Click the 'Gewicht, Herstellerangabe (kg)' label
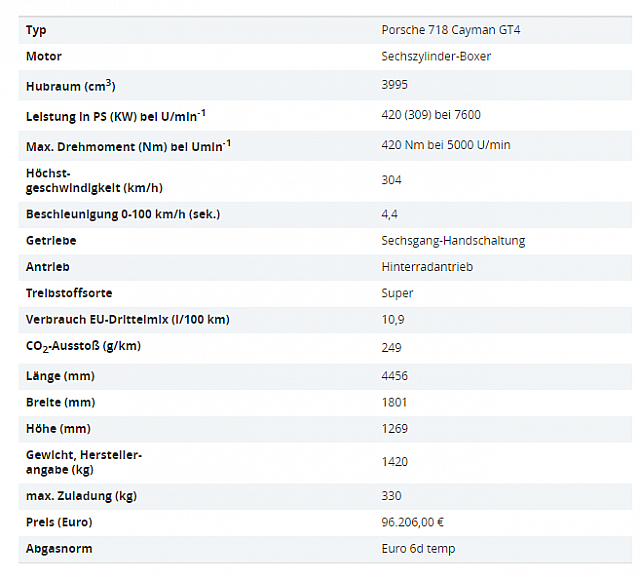Screen dimensions: 640x580 [84, 462]
